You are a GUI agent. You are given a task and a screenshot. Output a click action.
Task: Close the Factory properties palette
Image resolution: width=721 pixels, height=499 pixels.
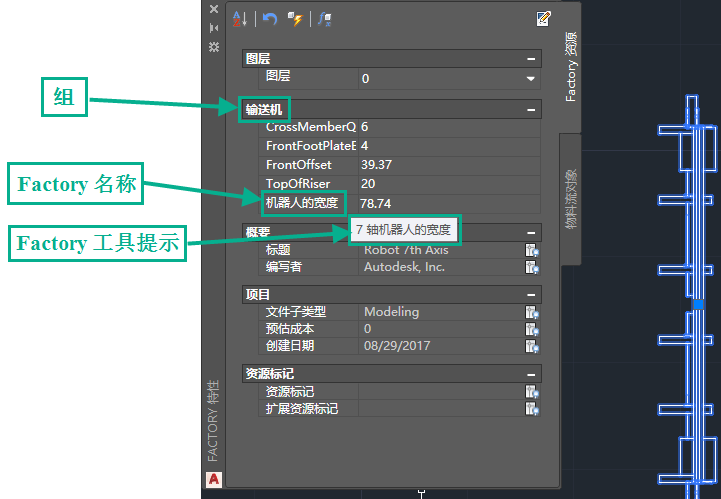pos(214,9)
